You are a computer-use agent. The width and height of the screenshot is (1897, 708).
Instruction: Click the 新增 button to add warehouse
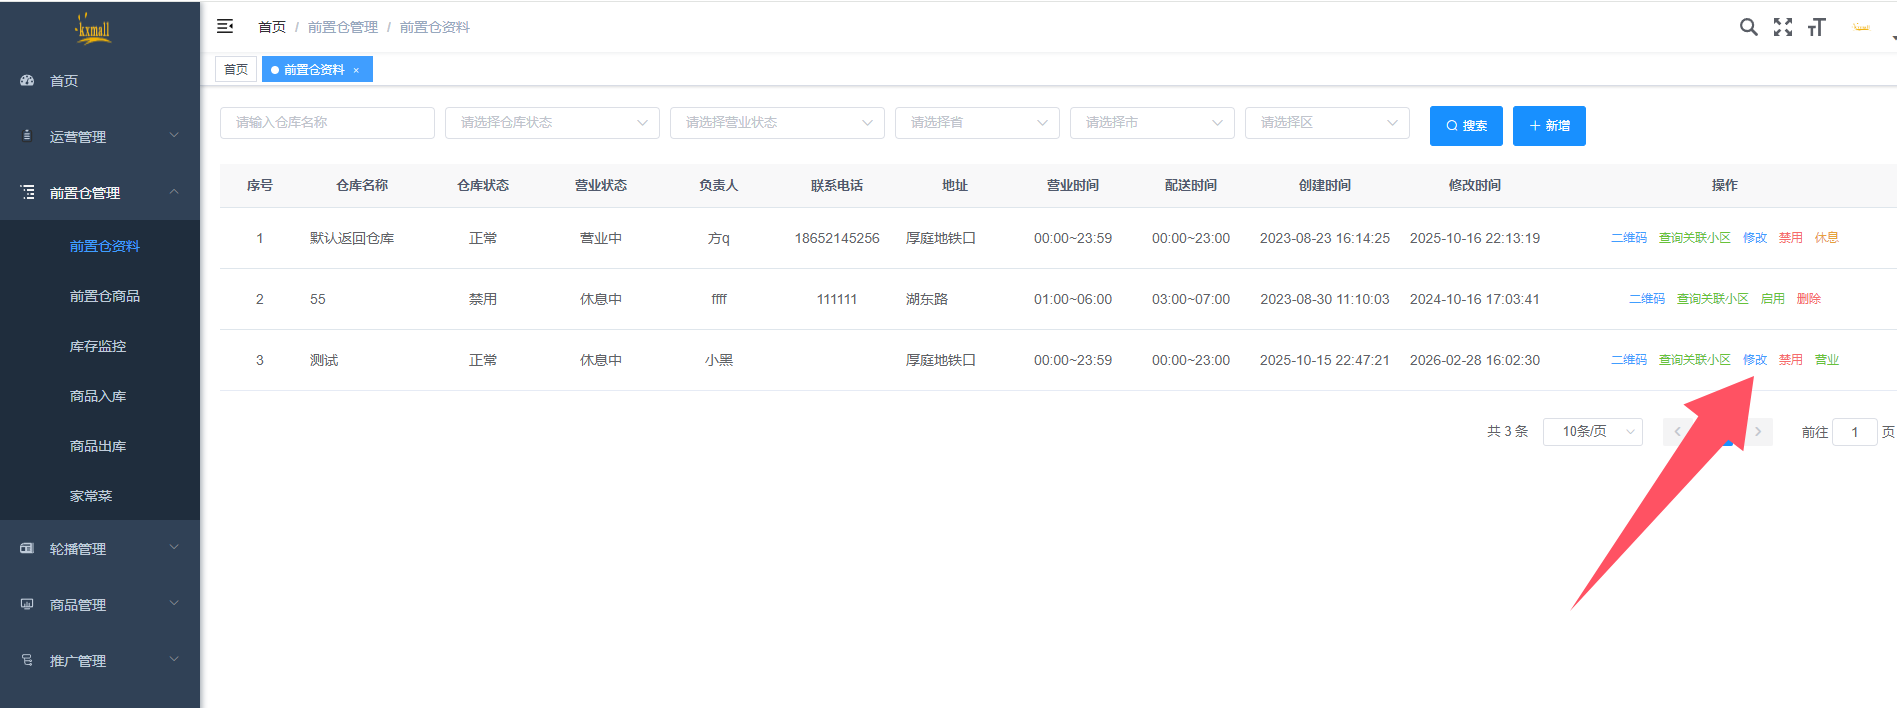coord(1549,126)
